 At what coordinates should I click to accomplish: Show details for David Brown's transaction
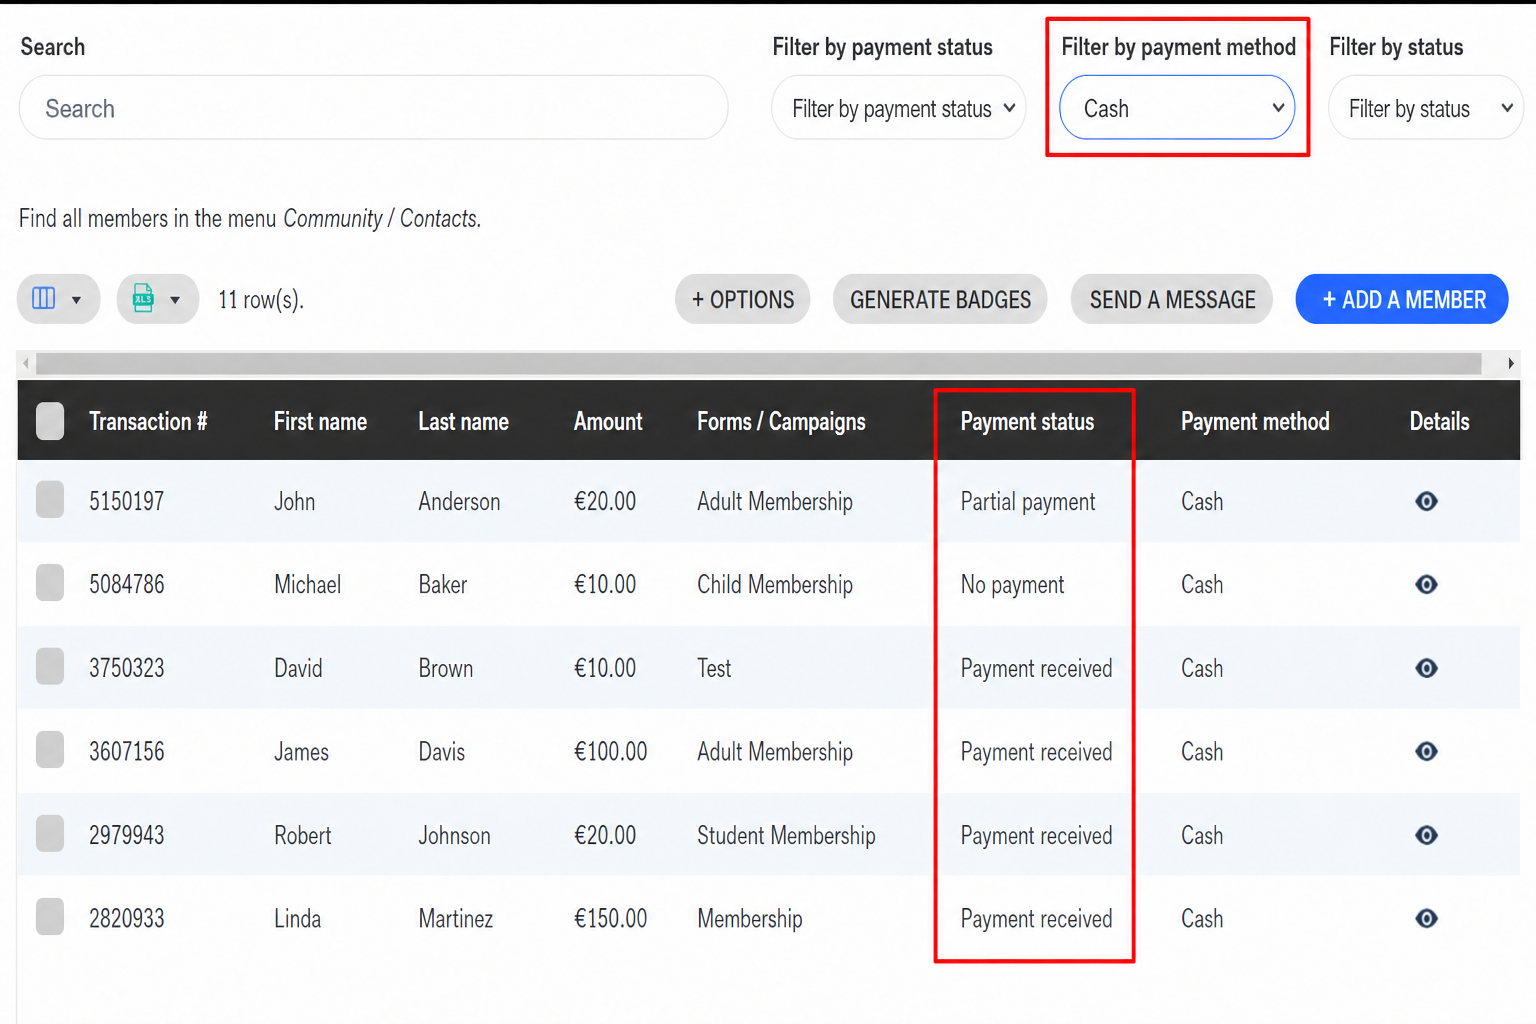1426,668
